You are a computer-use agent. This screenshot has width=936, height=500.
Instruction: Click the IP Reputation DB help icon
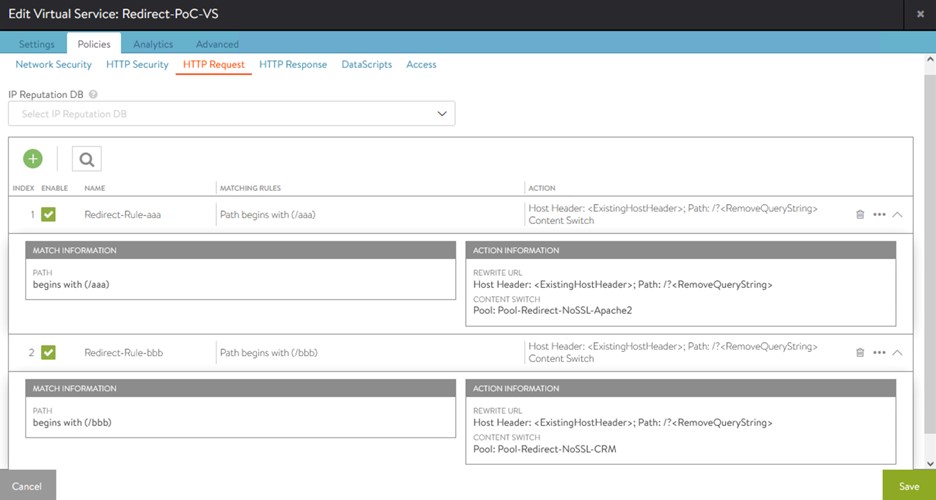(93, 95)
